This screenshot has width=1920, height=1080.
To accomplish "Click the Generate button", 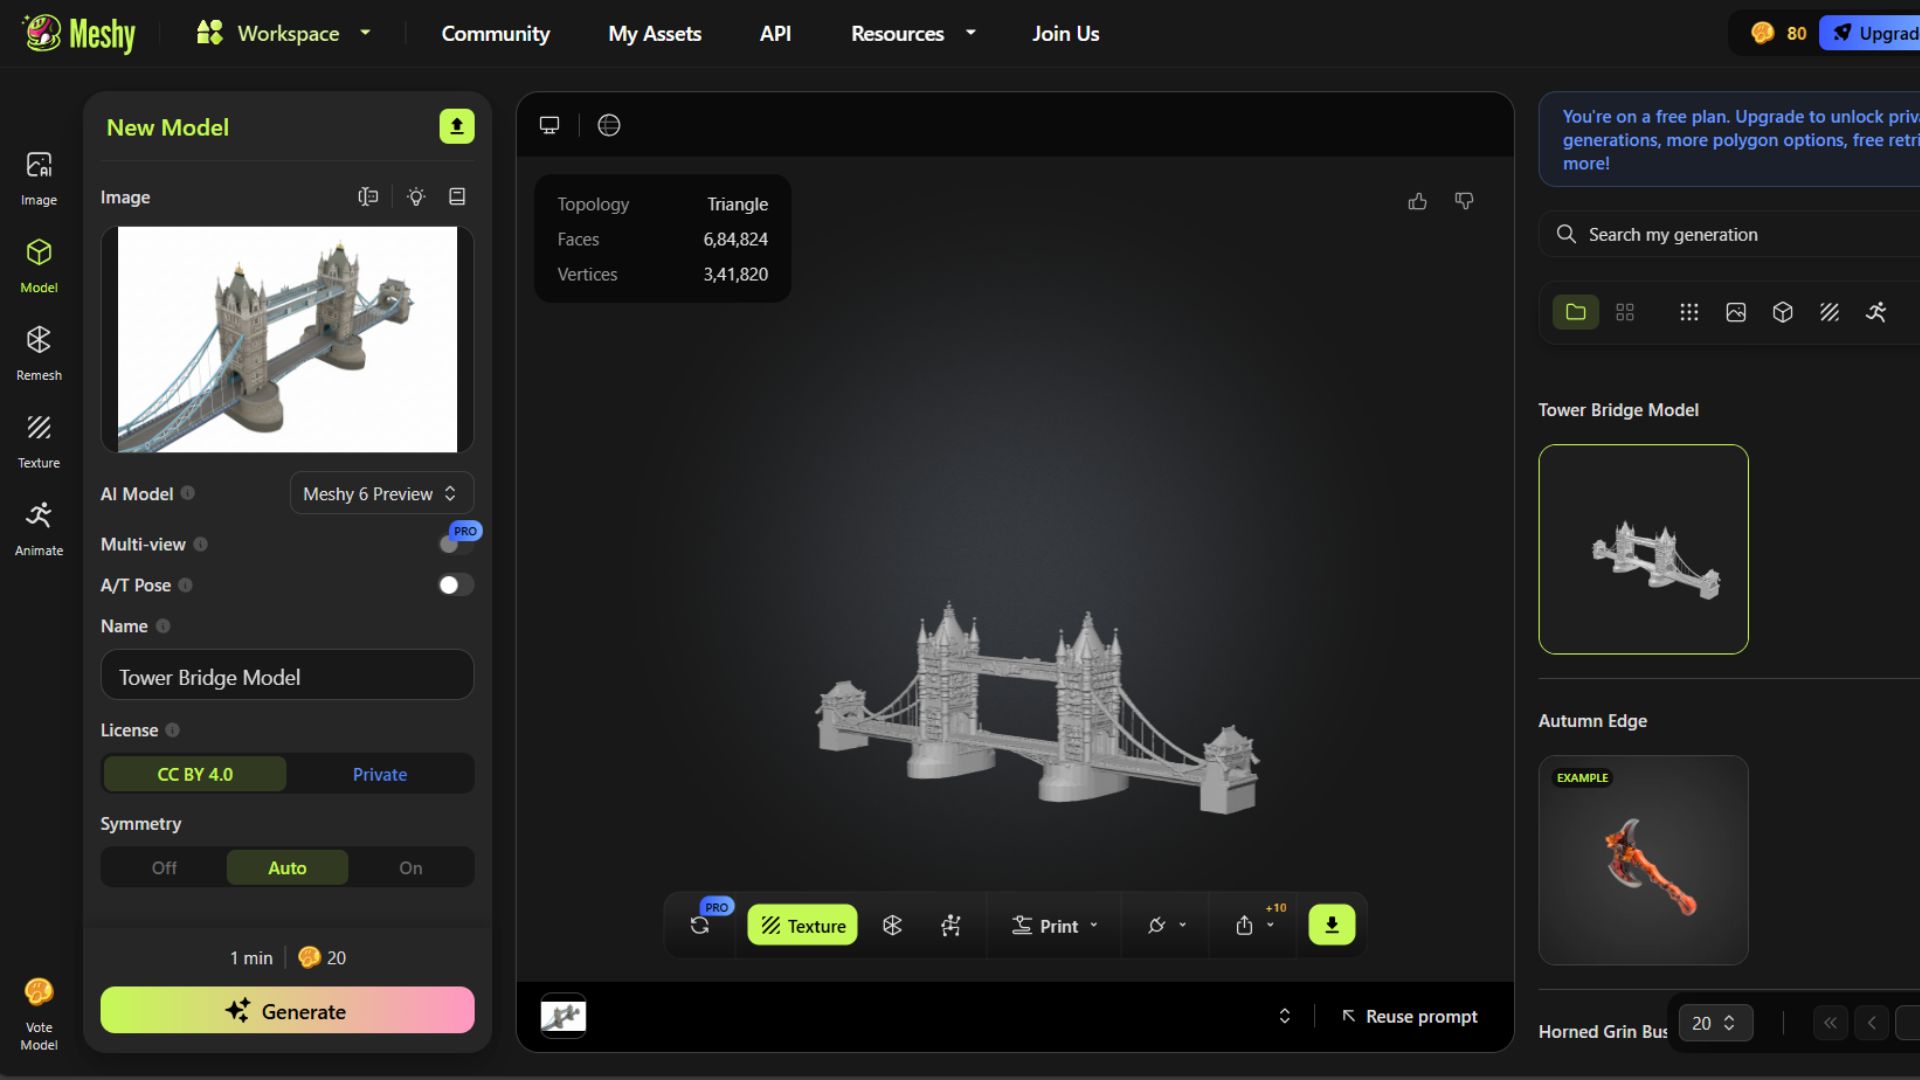I will point(287,1011).
